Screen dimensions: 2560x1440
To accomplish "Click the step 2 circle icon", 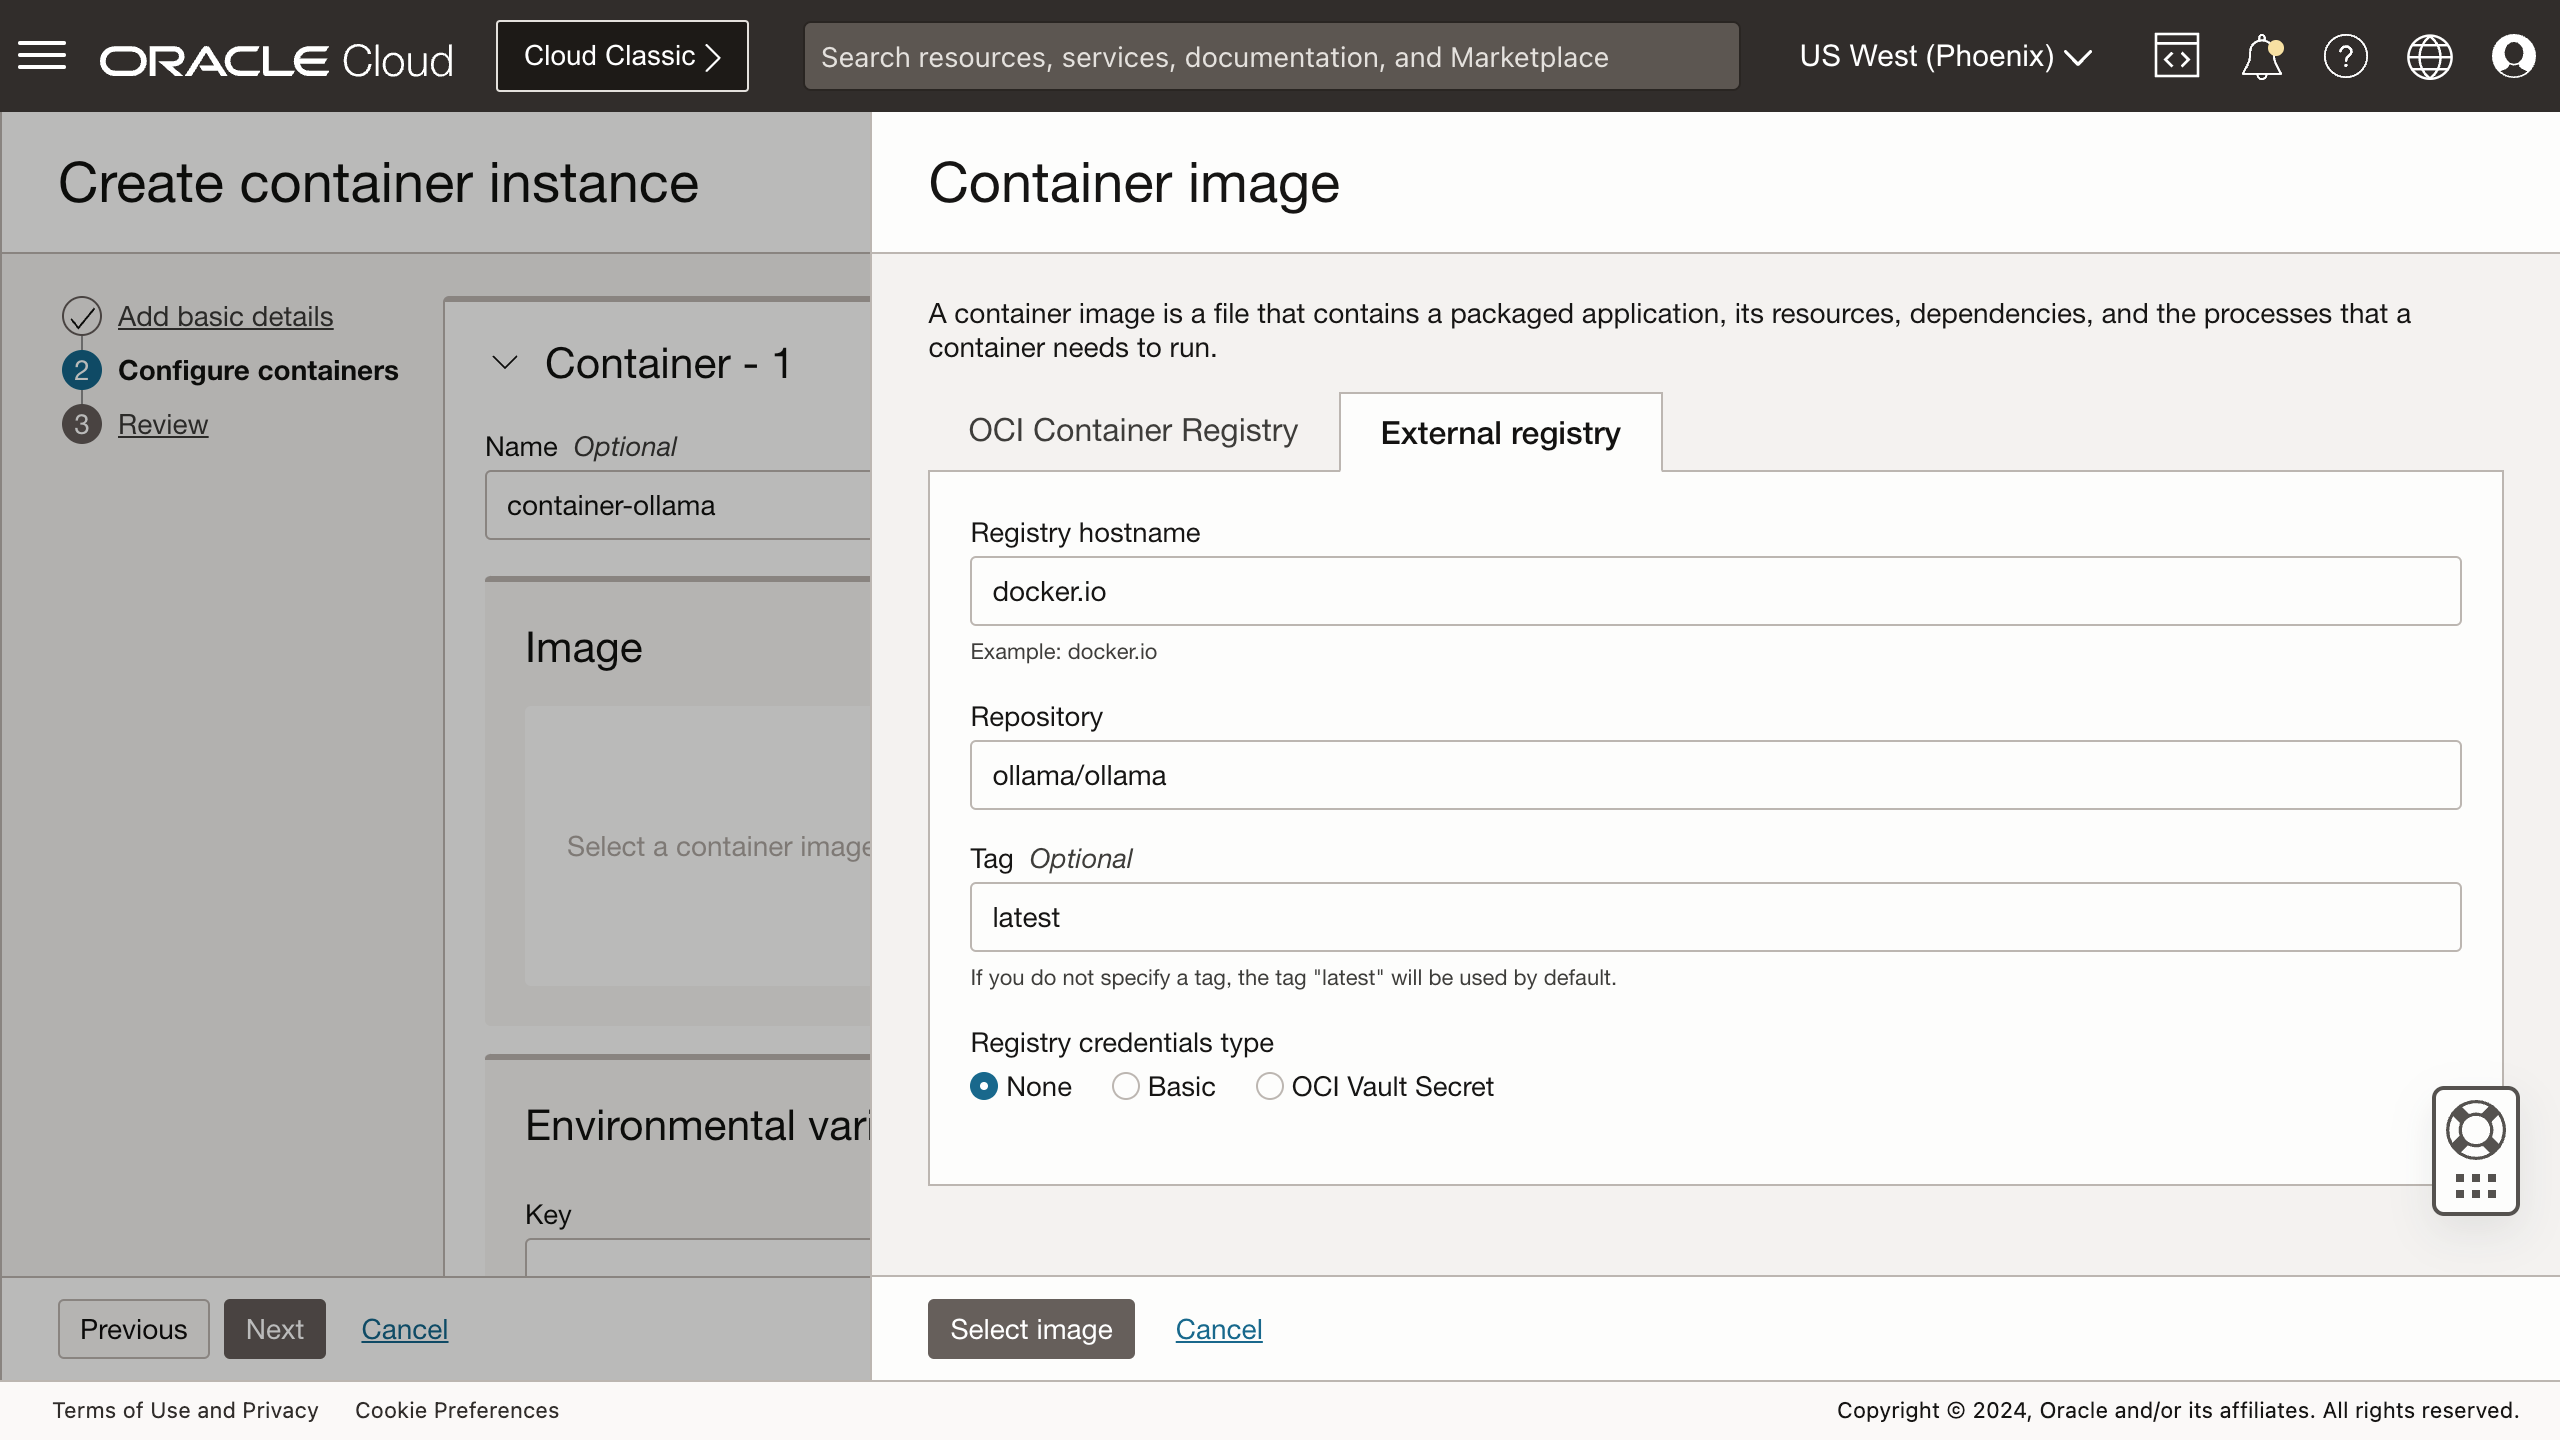I will (x=82, y=370).
